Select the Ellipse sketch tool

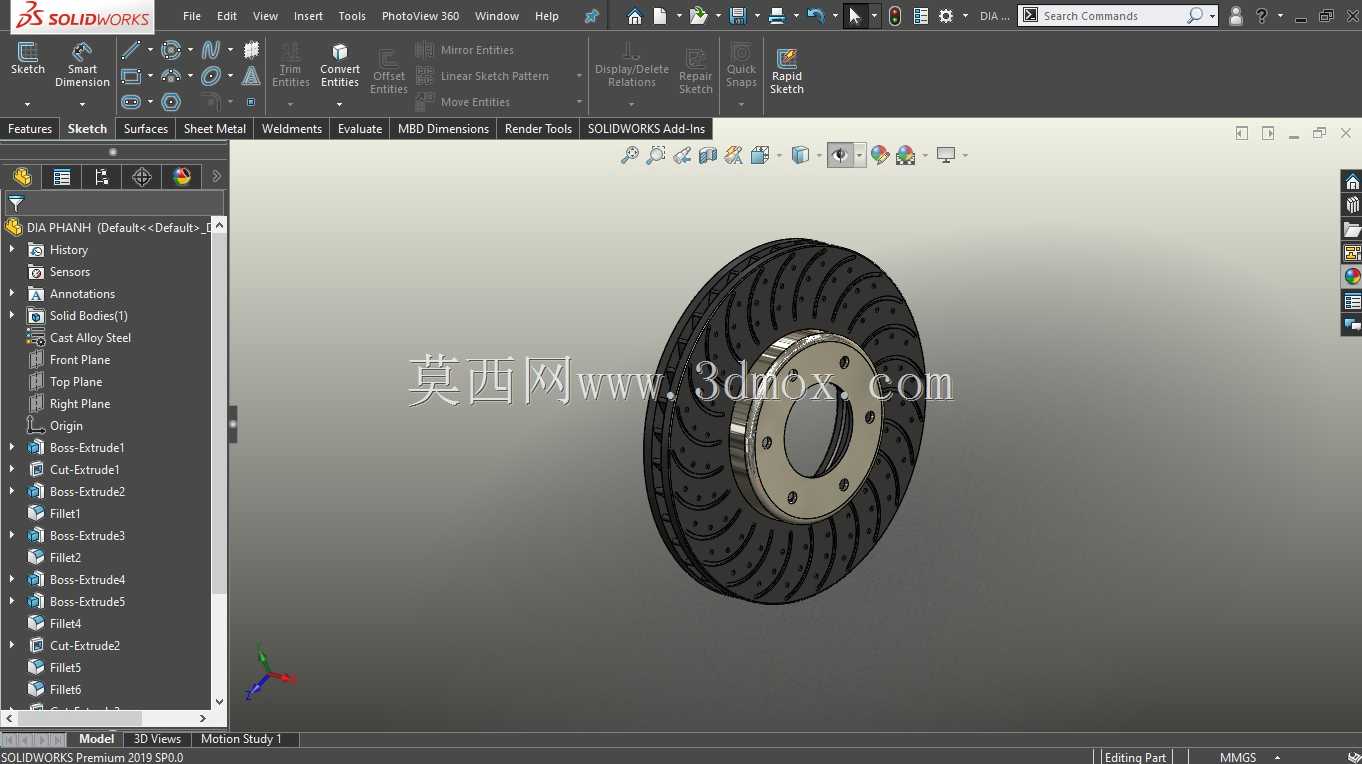[211, 76]
